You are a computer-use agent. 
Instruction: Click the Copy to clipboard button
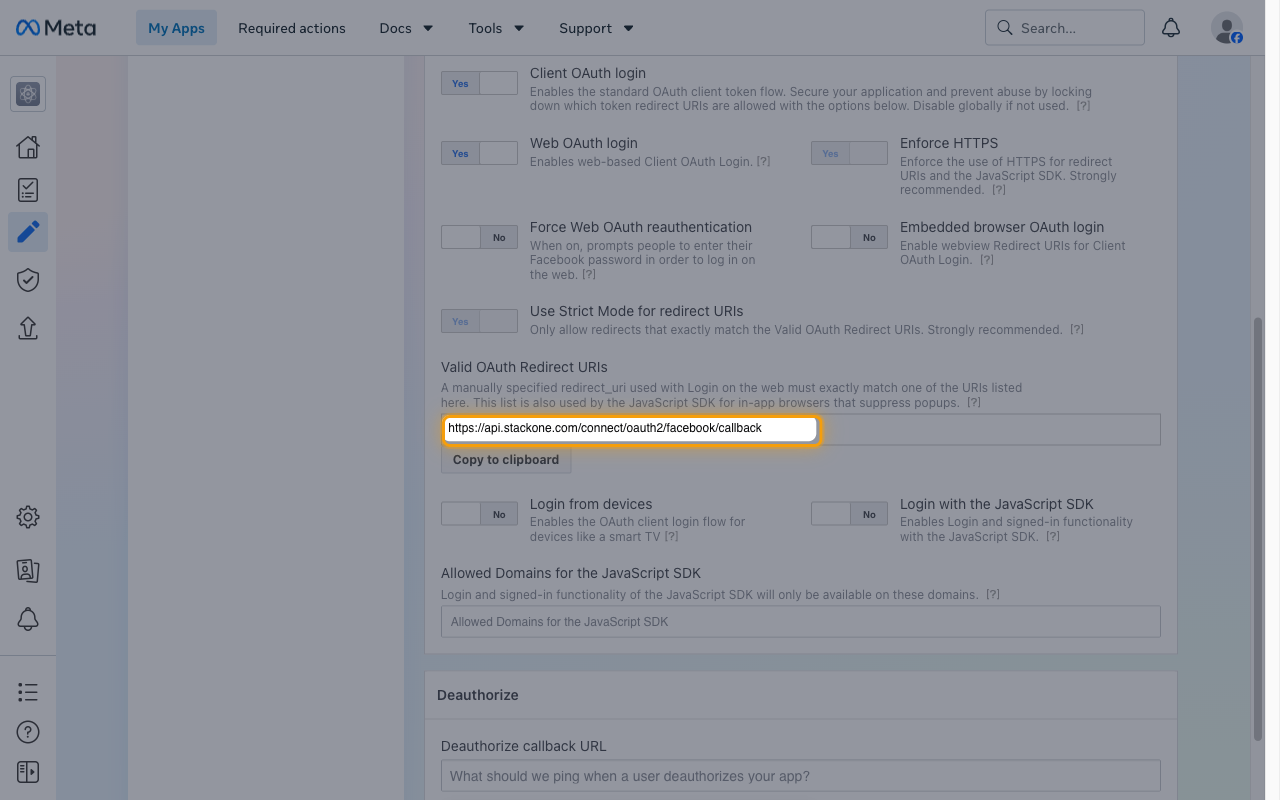(x=506, y=460)
